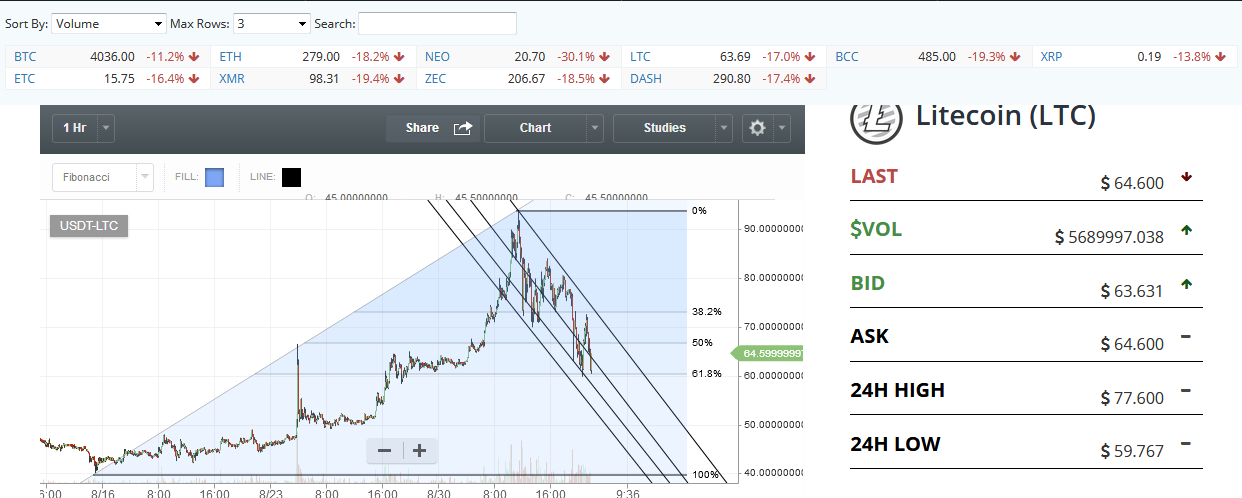This screenshot has height=498, width=1242.
Task: Click BTC price 4036.00
Action: pyautogui.click(x=112, y=57)
